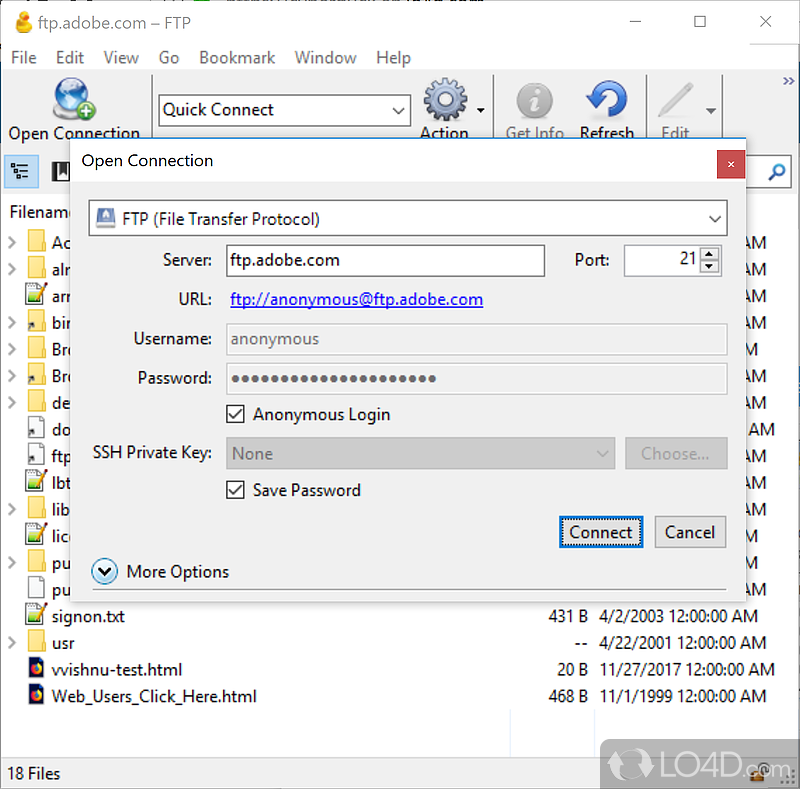Open the File menu
Viewport: 800px width, 789px height.
[x=23, y=58]
